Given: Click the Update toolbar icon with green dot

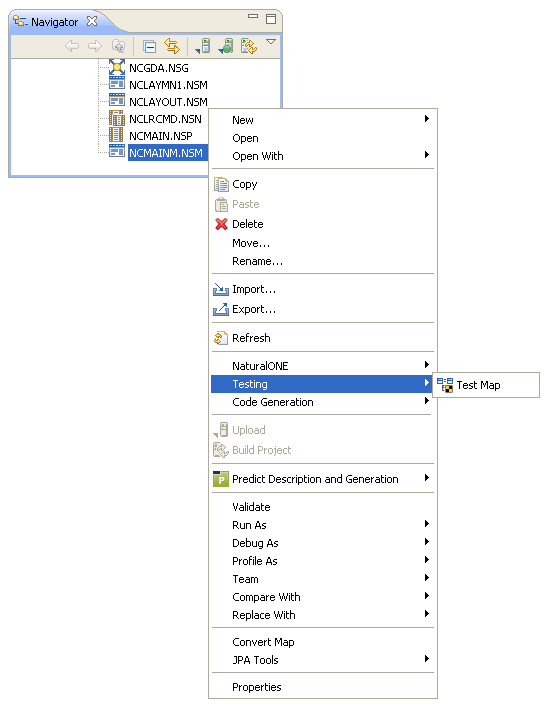Looking at the screenshot, I should pos(226,46).
